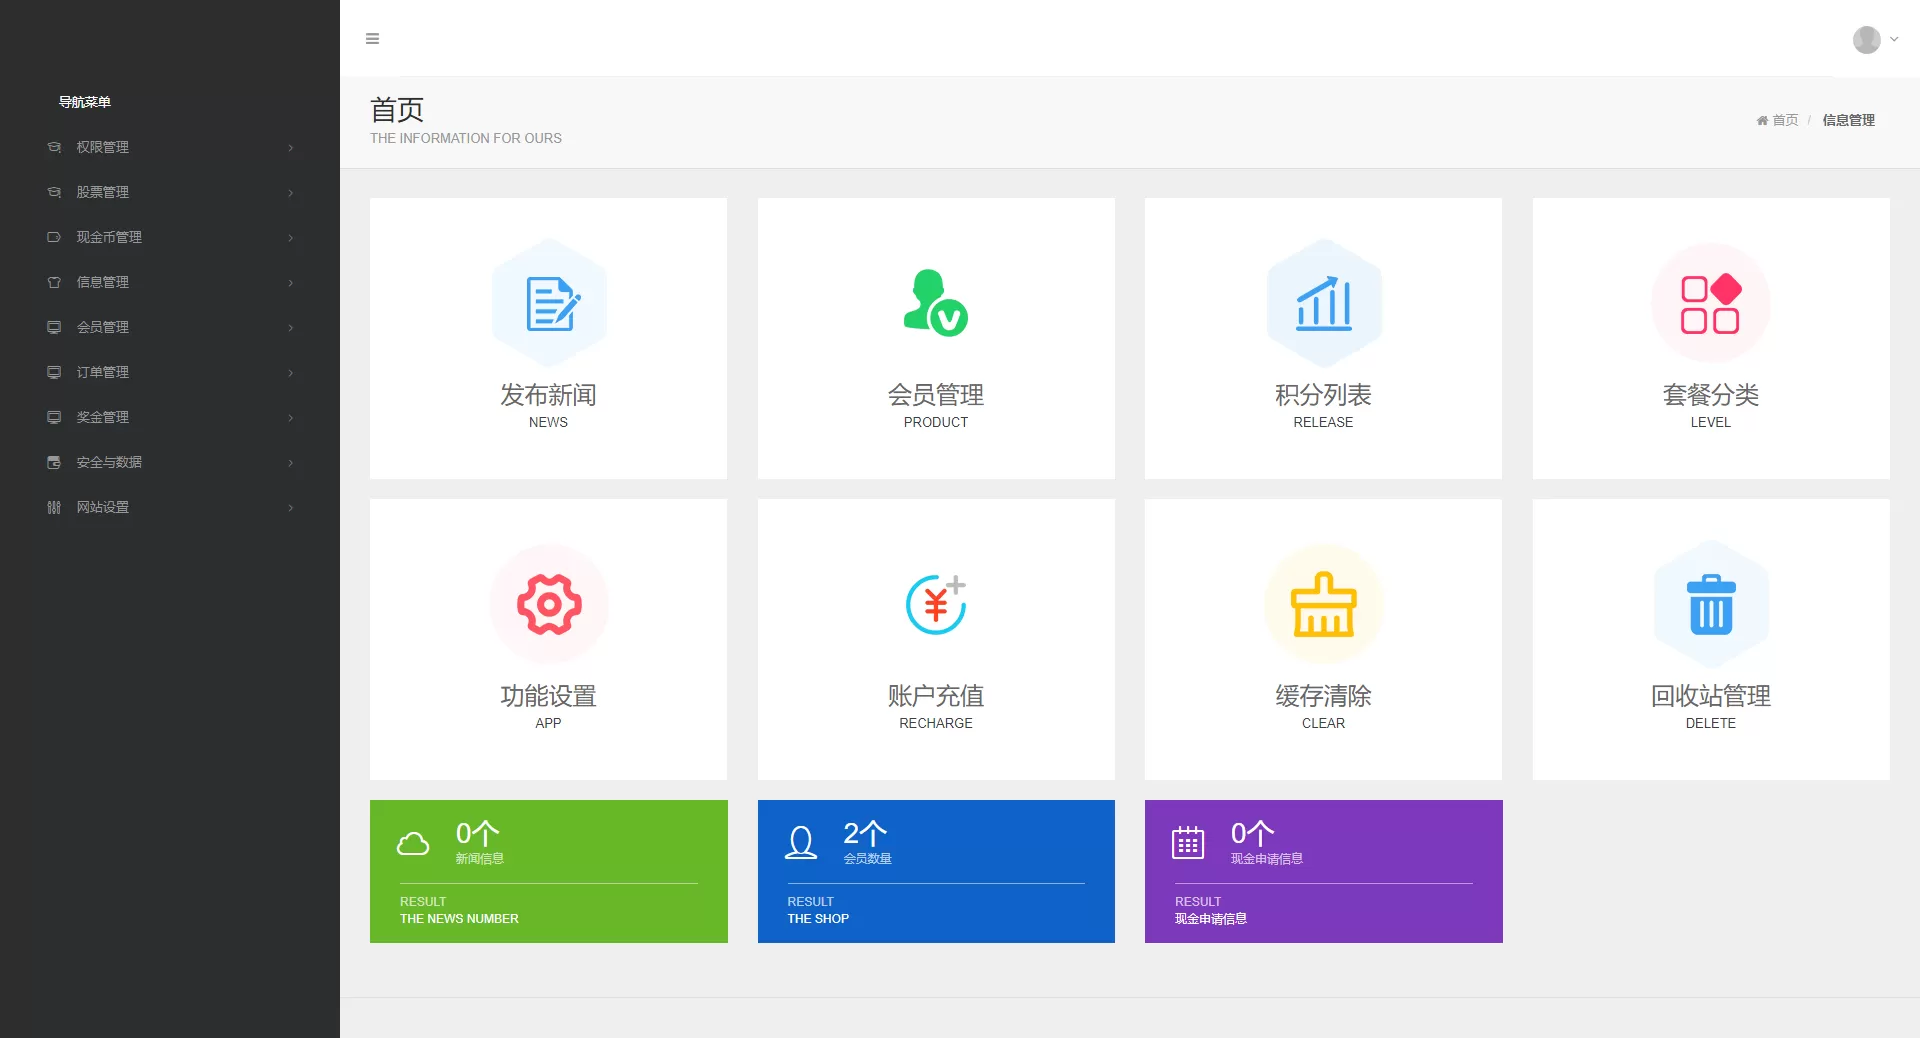1920x1038 pixels.
Task: Click the 首页 breadcrumb link
Action: pos(1784,120)
